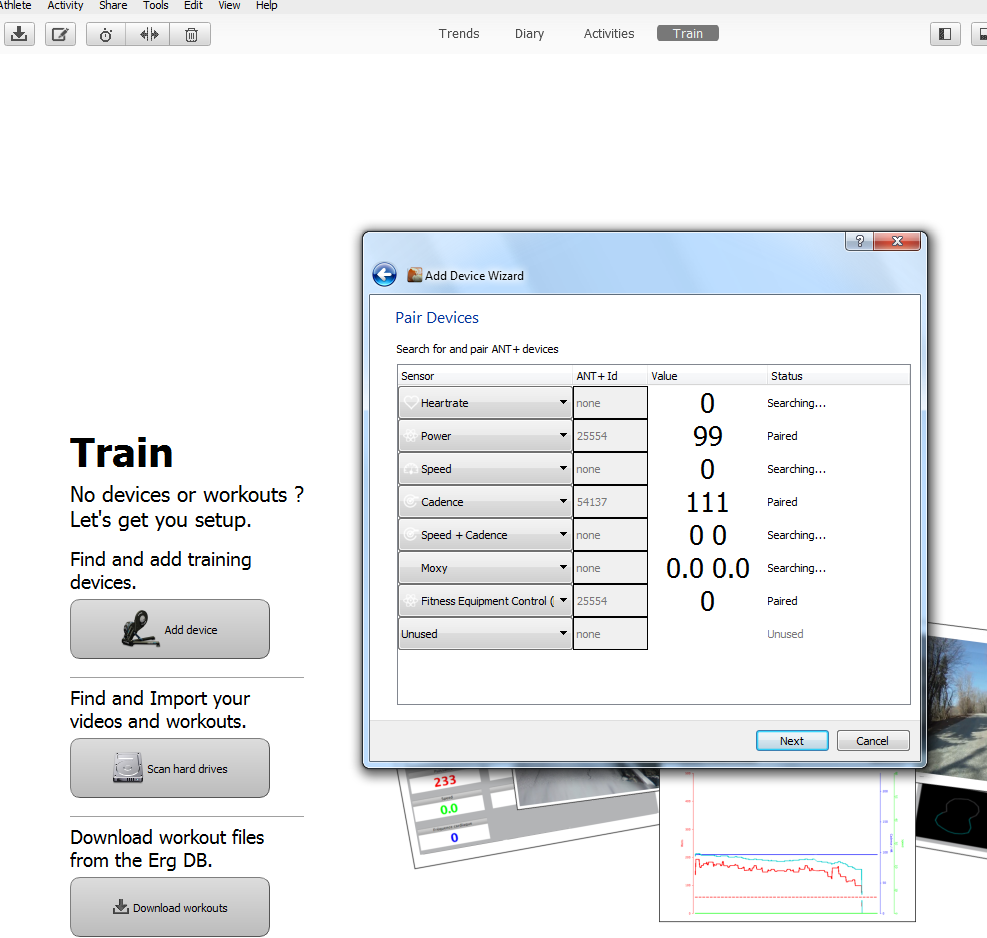Open the Power sensor dropdown
The width and height of the screenshot is (987, 938).
pos(485,436)
